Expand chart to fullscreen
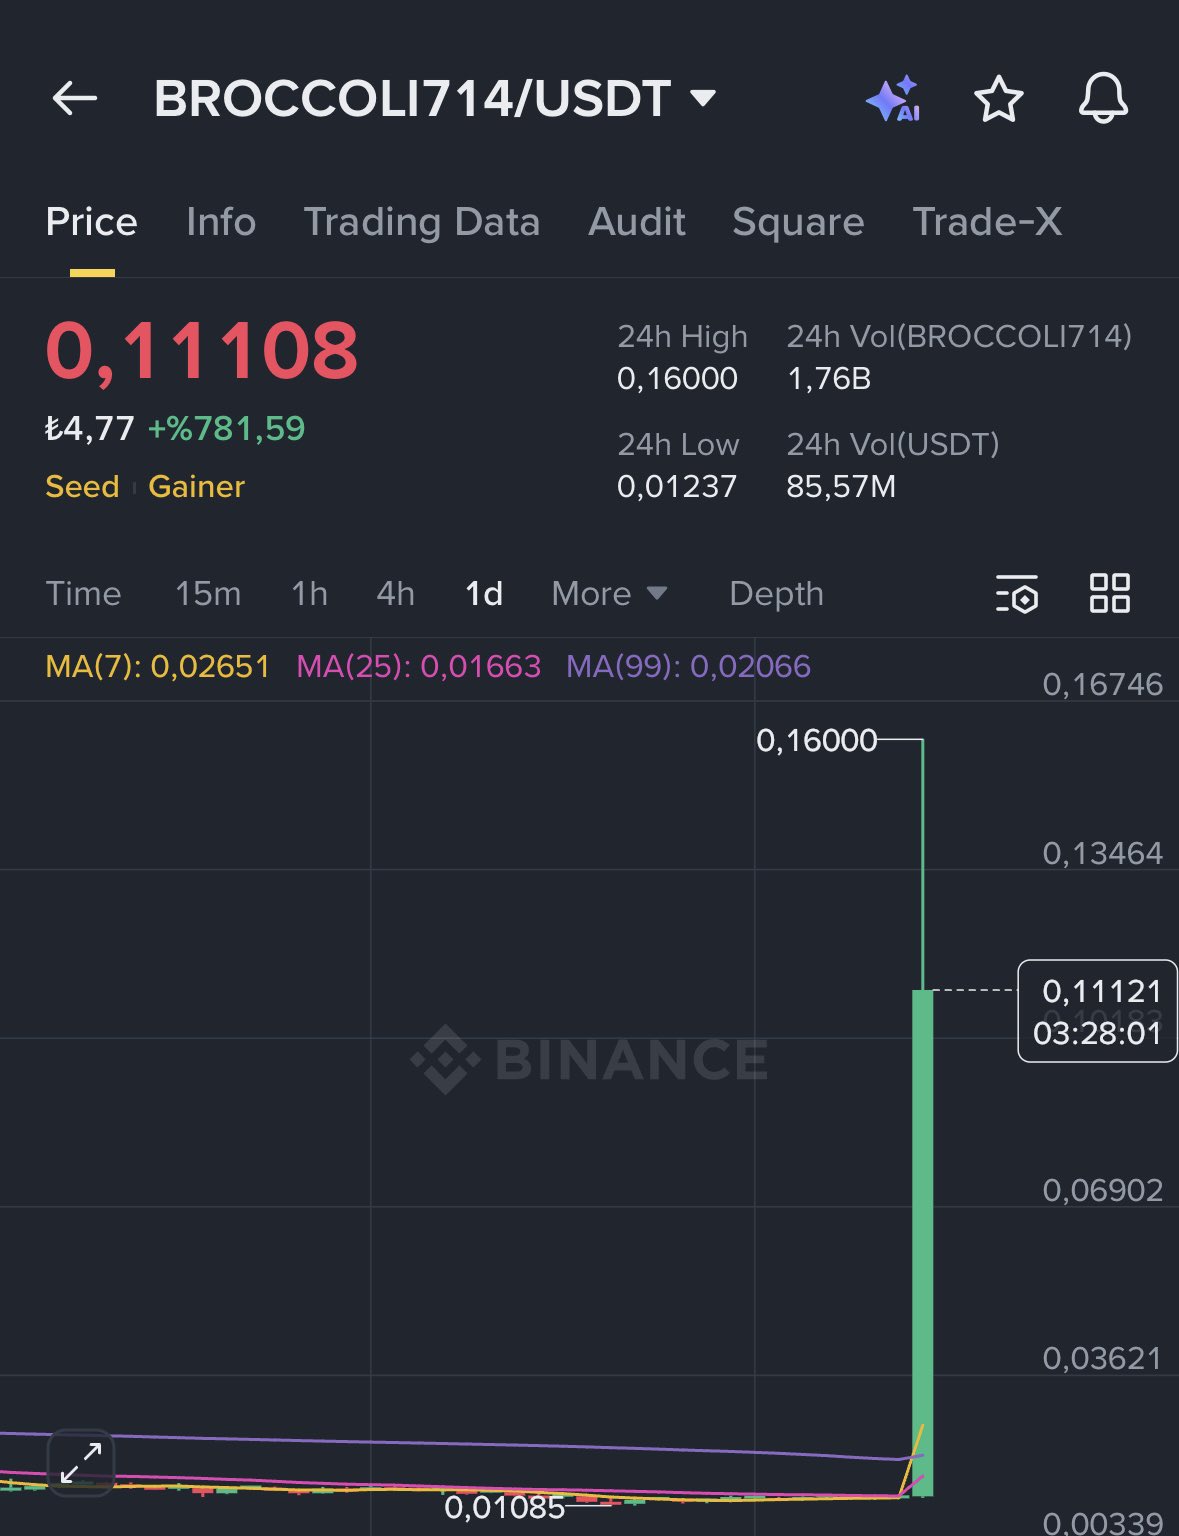This screenshot has width=1179, height=1536. [81, 1463]
